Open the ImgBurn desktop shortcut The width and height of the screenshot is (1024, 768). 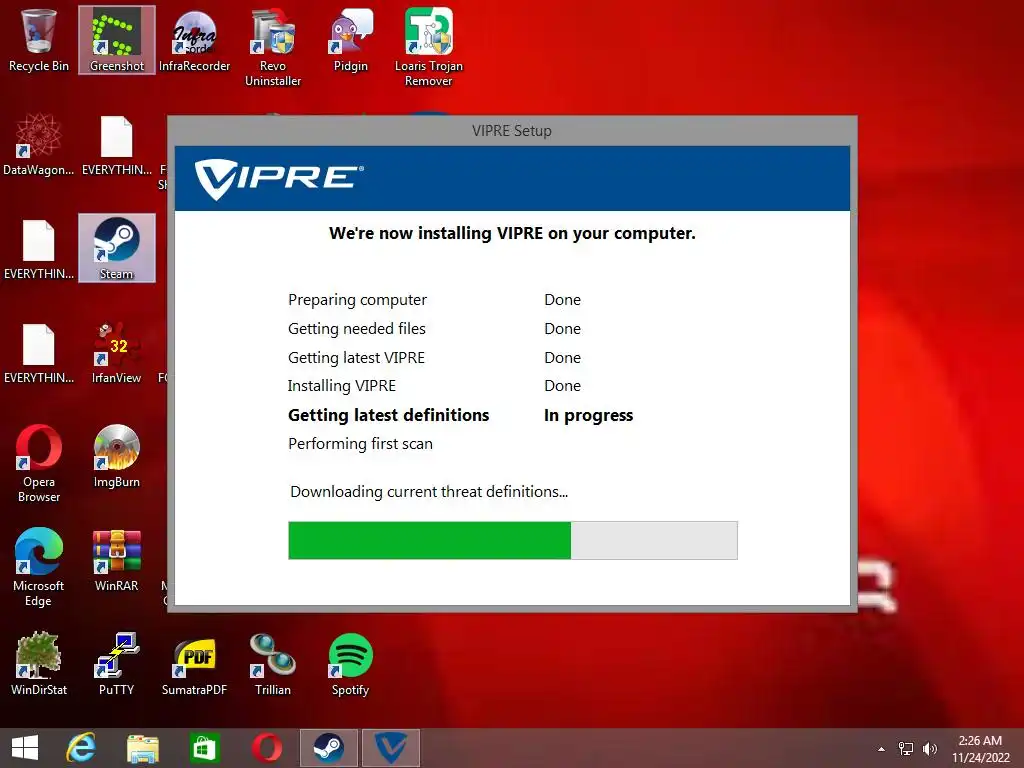(x=117, y=456)
